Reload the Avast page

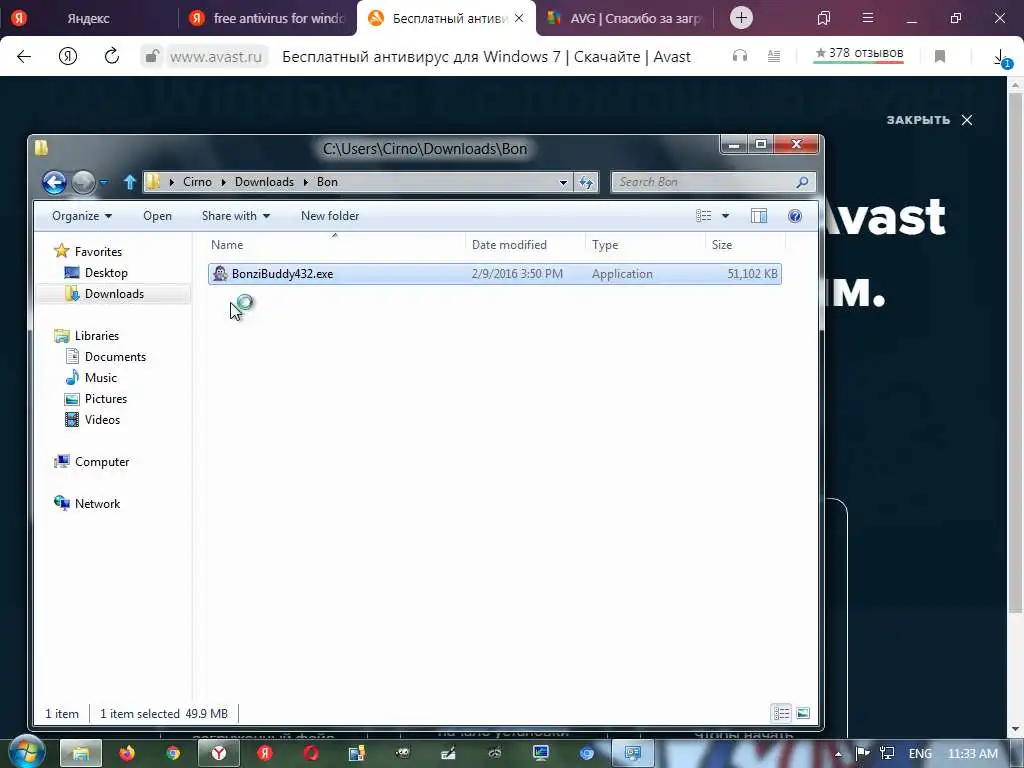tap(112, 56)
